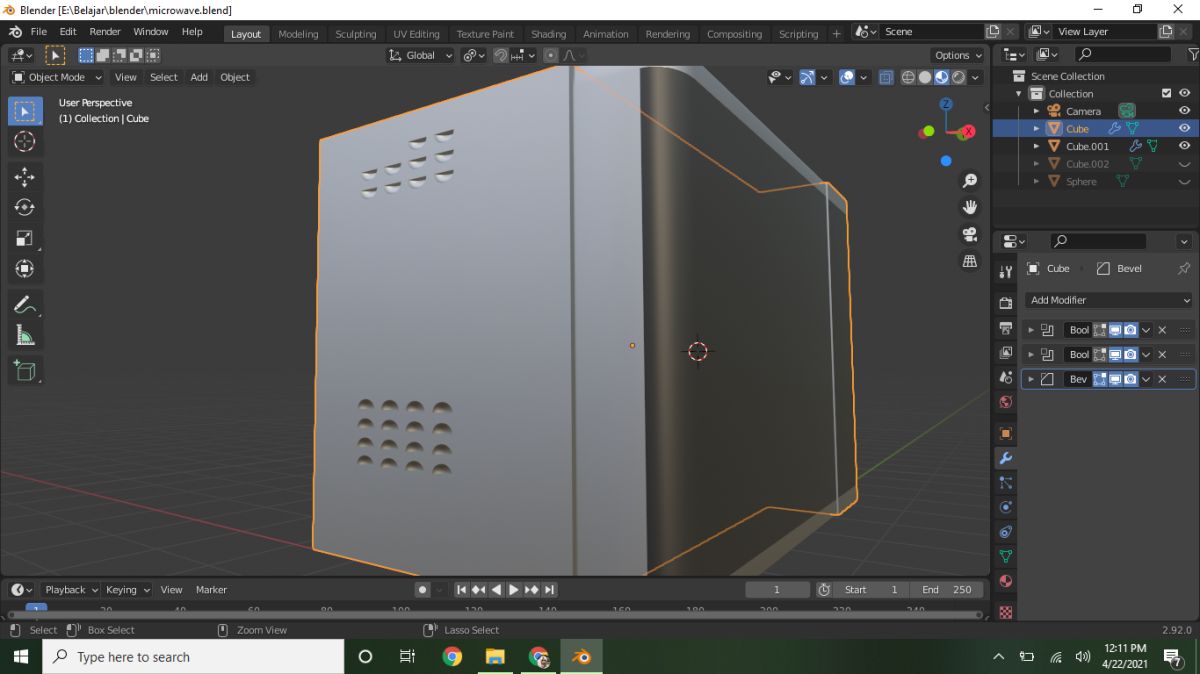Toggle X-ray mode in viewport header
The height and width of the screenshot is (674, 1200).
(886, 77)
